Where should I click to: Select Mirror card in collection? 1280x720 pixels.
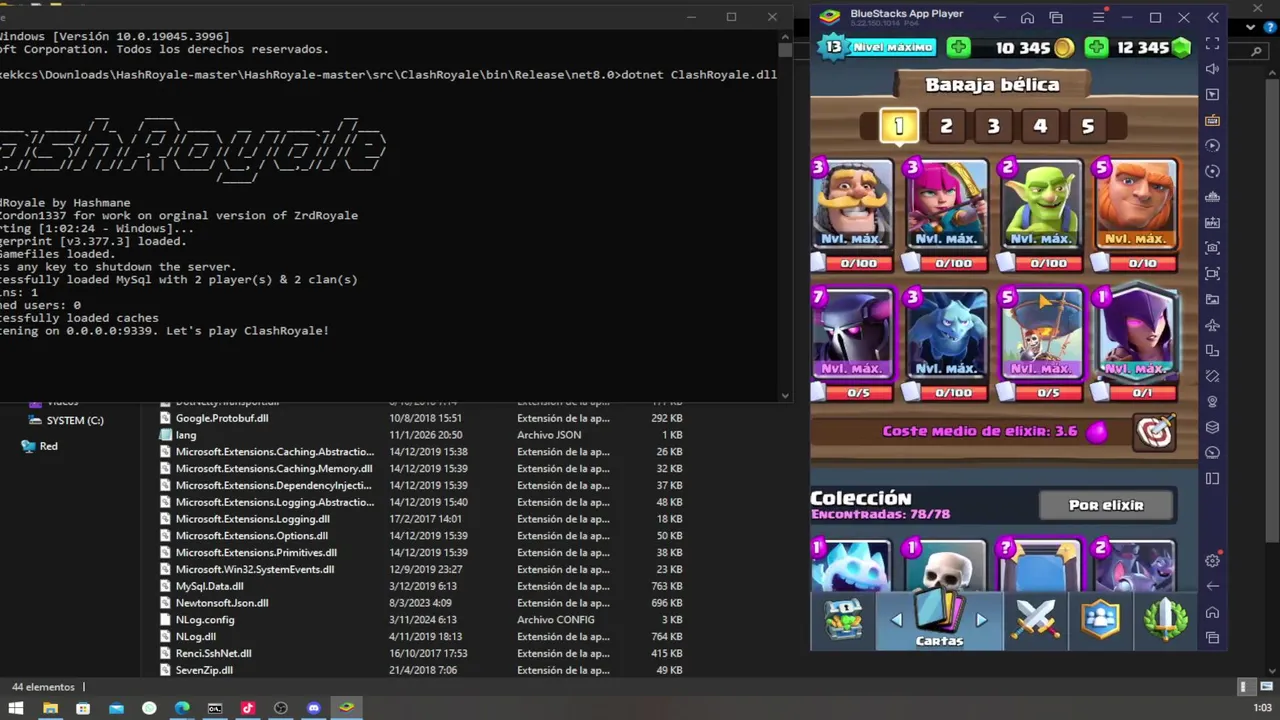[1041, 565]
